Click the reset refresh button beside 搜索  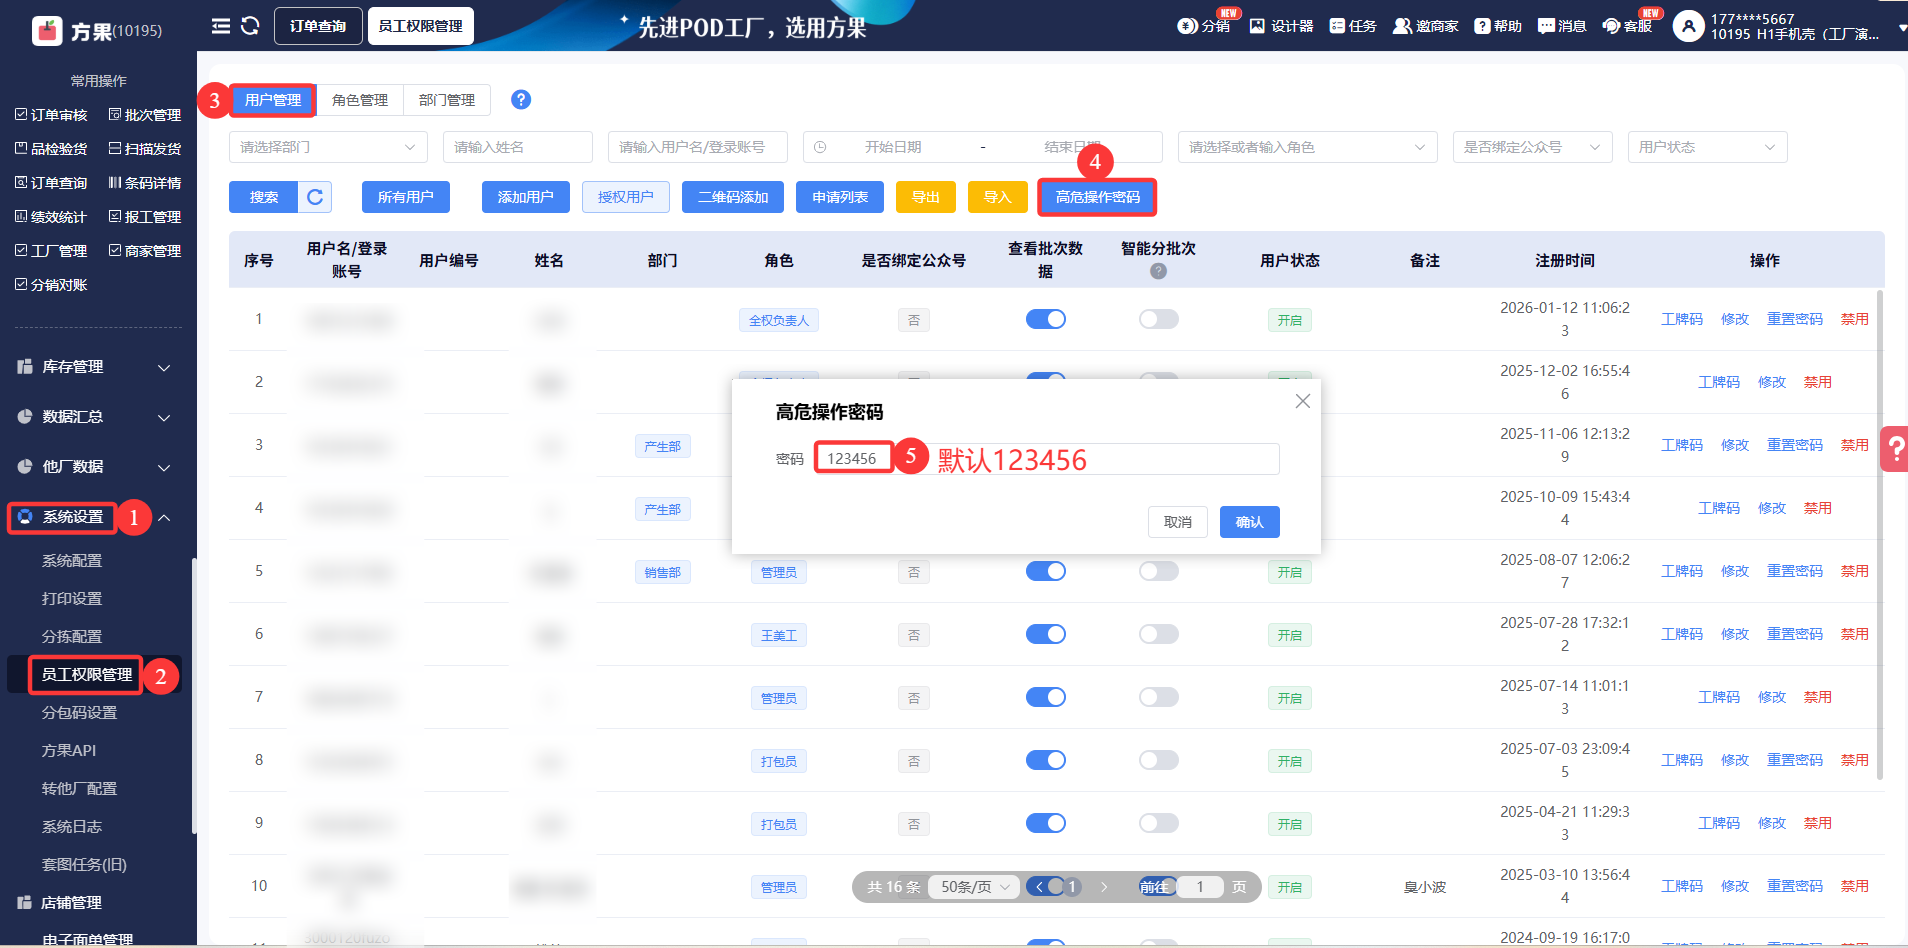click(315, 197)
